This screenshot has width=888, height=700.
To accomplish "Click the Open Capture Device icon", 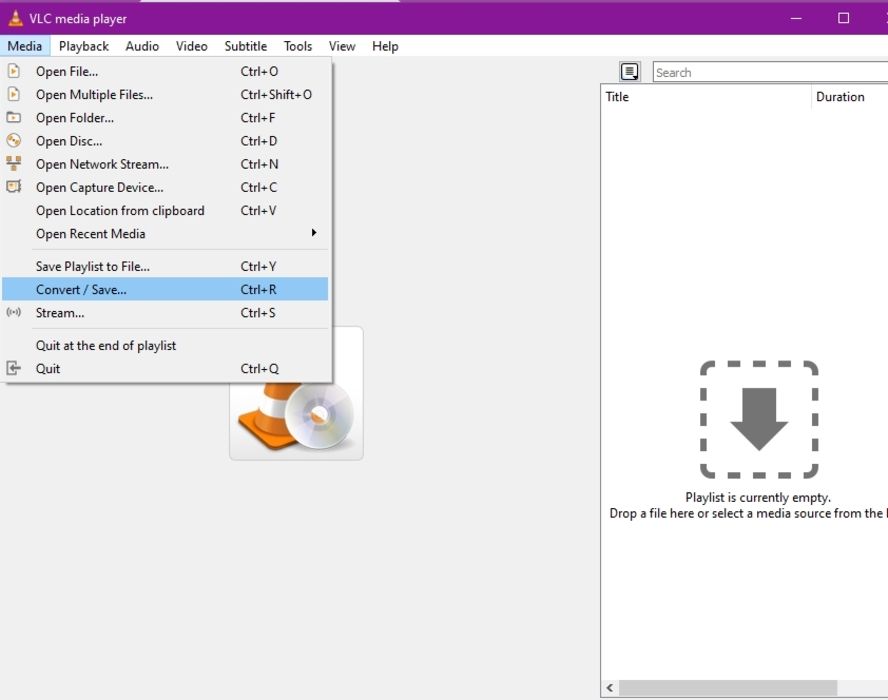I will point(14,187).
